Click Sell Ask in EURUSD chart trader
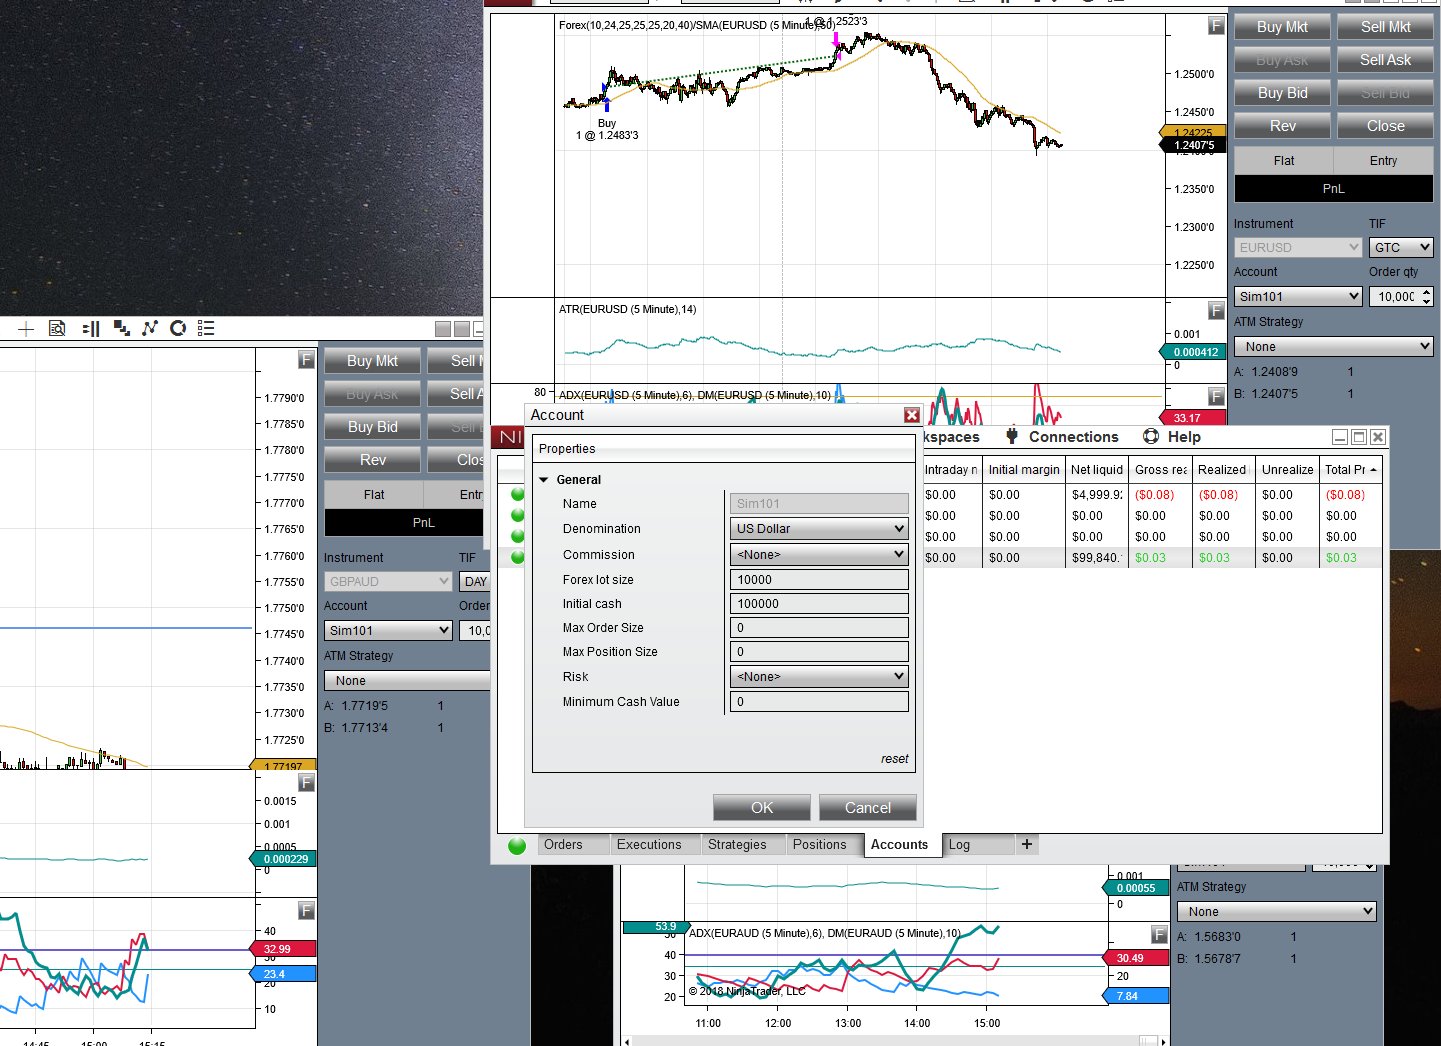This screenshot has height=1046, width=1441. click(x=1385, y=60)
